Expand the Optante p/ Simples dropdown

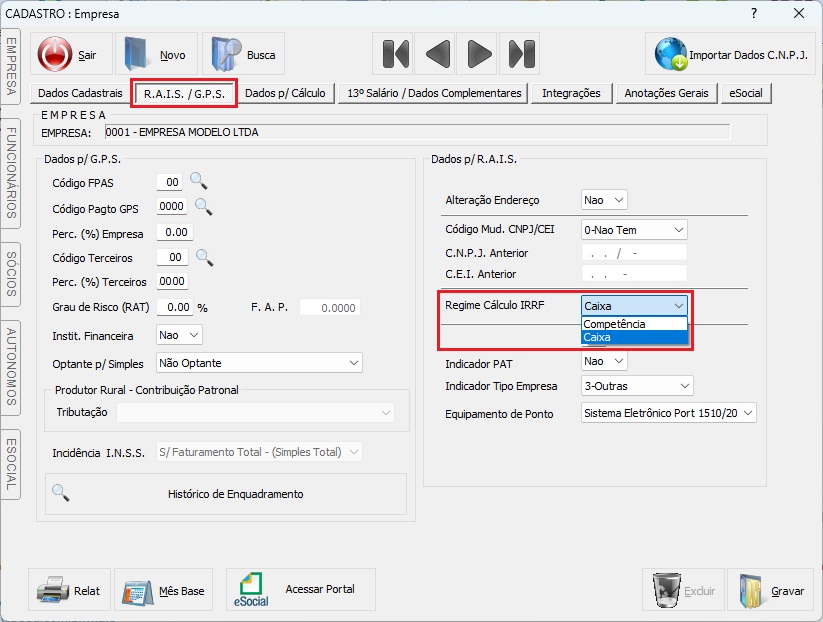point(353,363)
